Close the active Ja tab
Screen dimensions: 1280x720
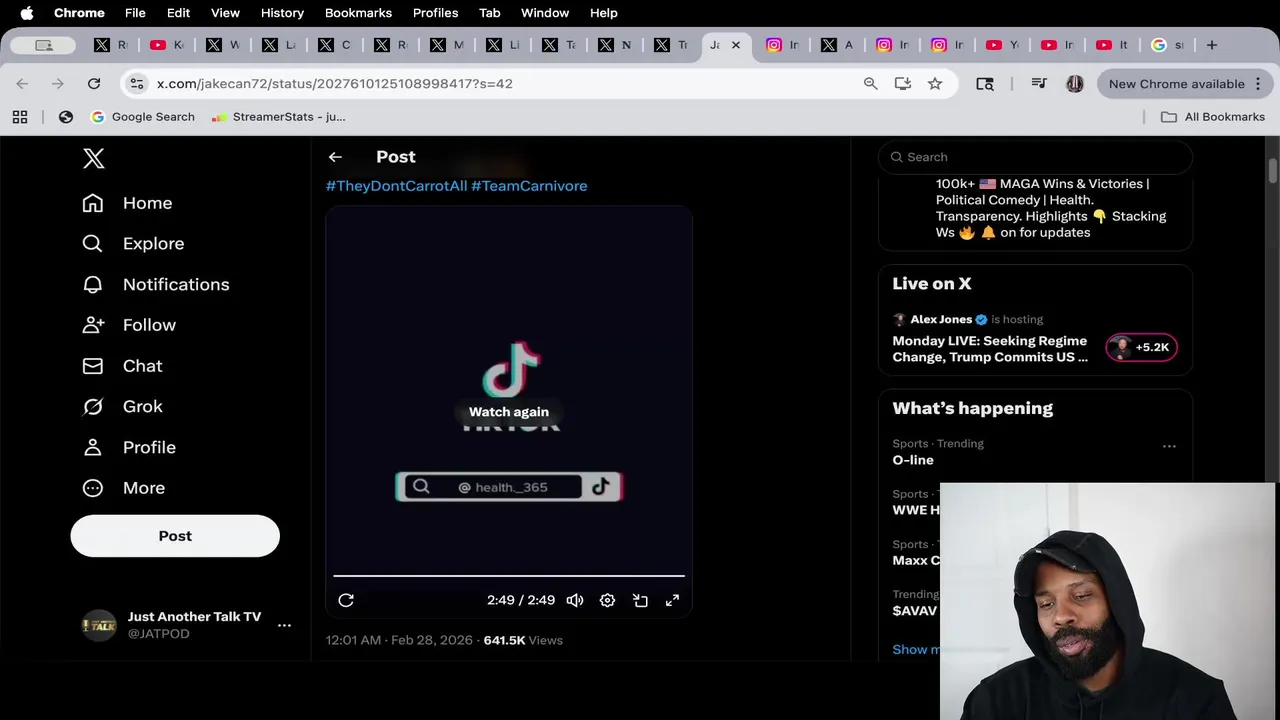[736, 45]
